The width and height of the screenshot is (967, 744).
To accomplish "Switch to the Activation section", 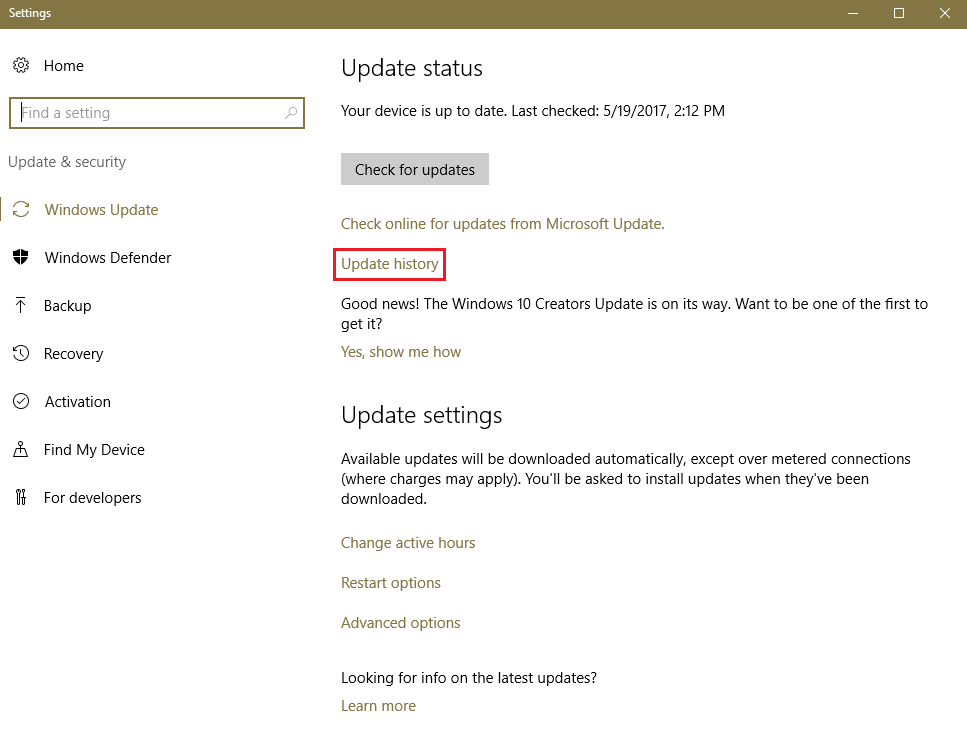I will (78, 402).
